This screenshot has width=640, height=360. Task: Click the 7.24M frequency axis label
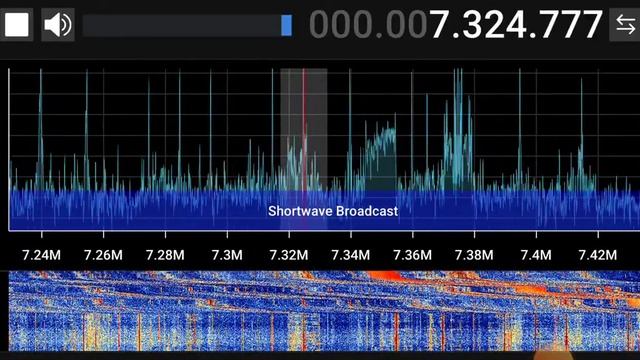(x=41, y=255)
